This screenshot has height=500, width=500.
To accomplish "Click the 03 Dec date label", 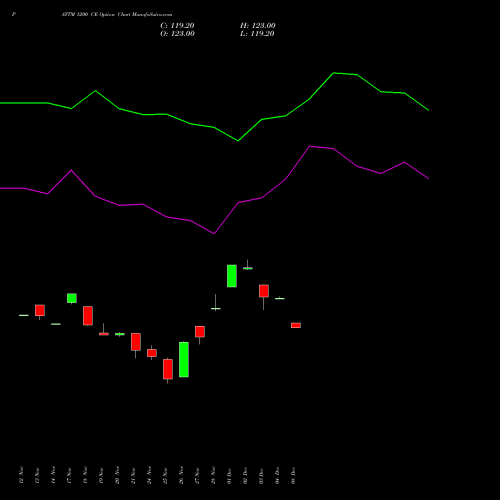I will pos(261,475).
